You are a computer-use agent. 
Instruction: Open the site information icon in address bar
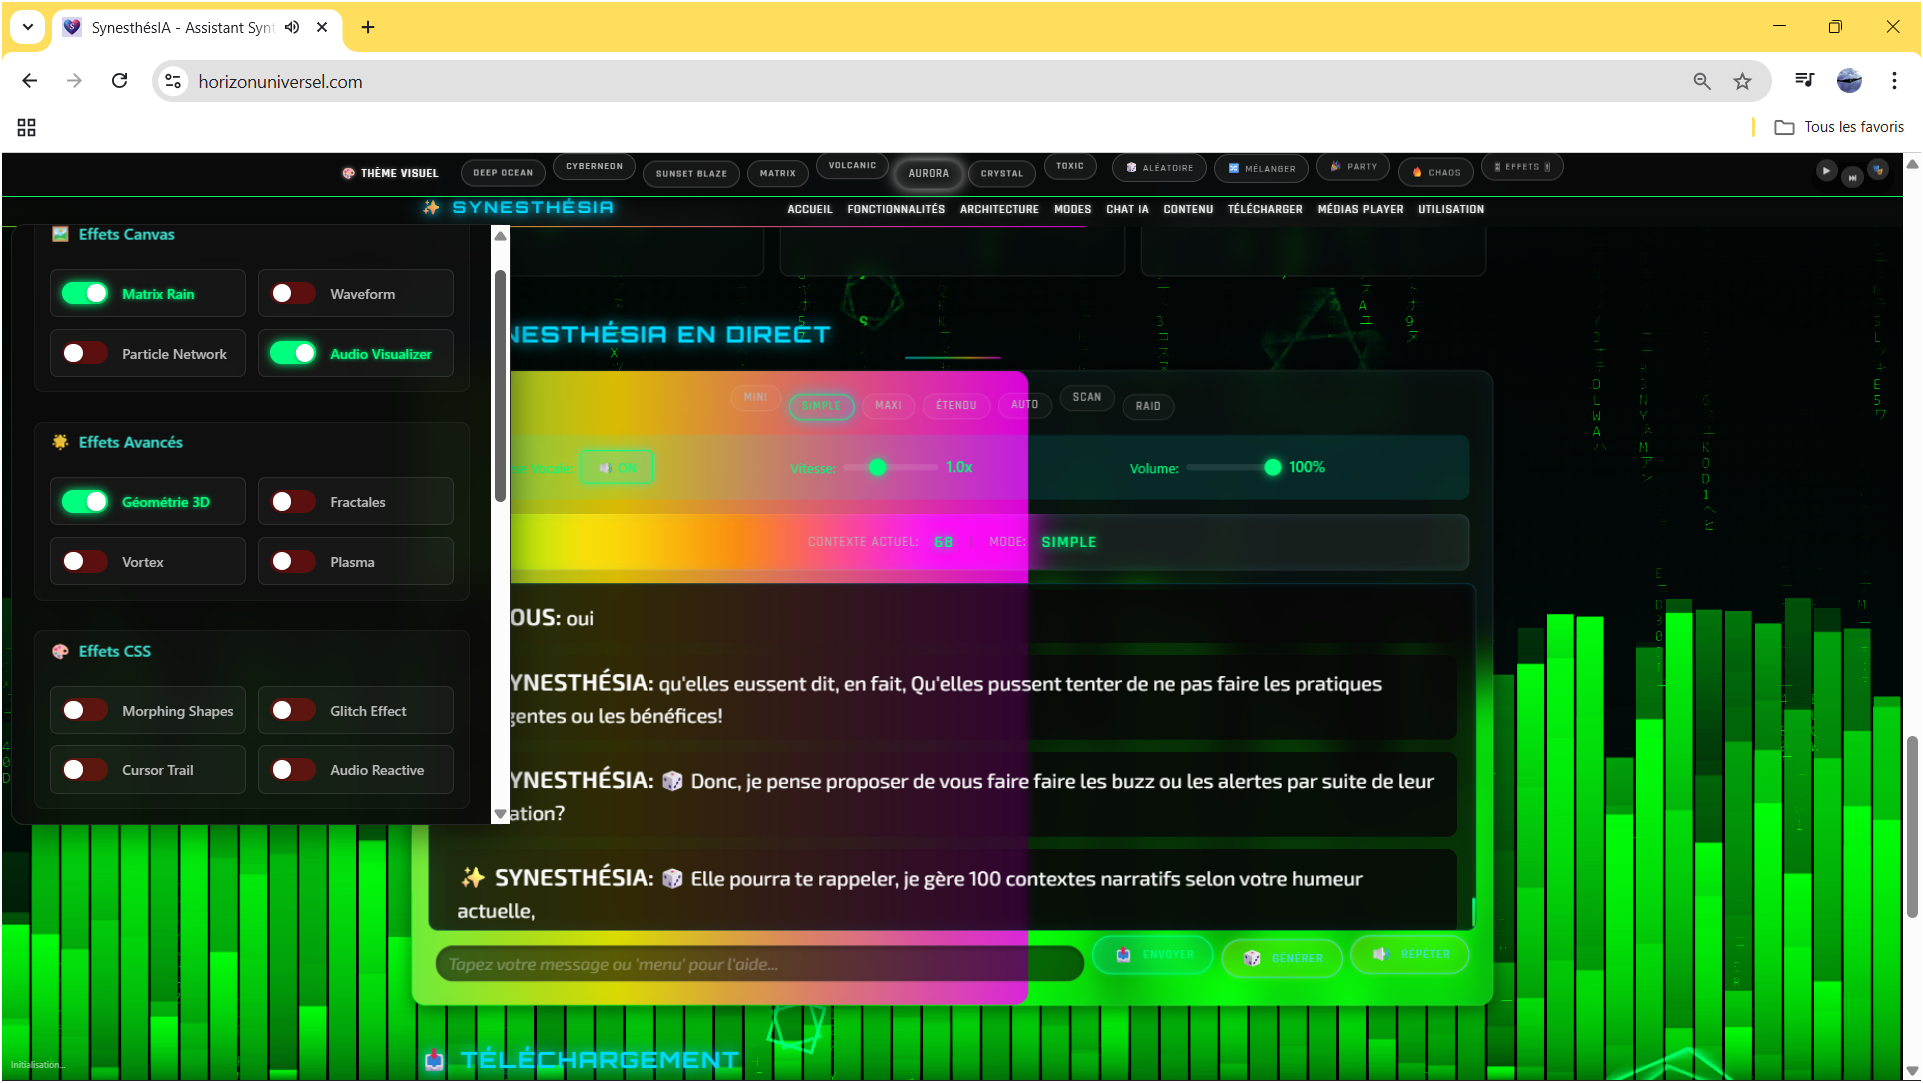coord(173,82)
